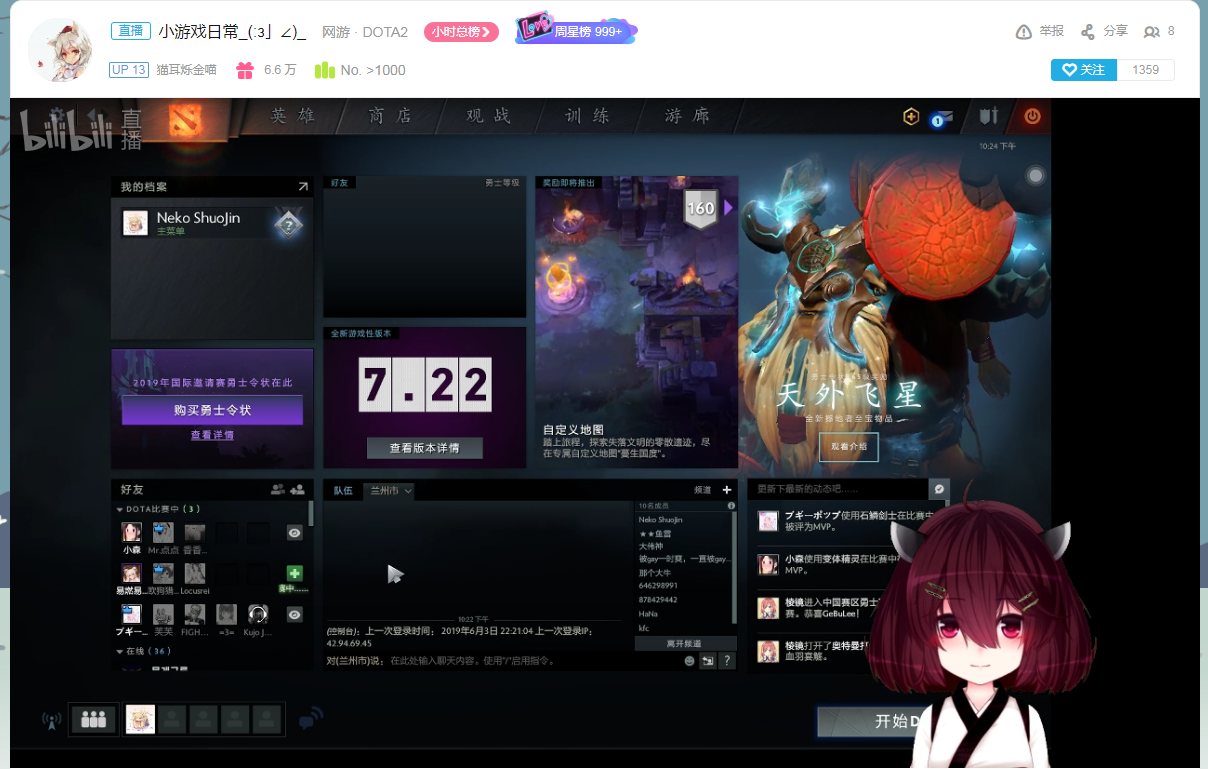The image size is (1208, 769).
Task: Collapse the DOTA比赛中 friends group
Action: coord(120,510)
